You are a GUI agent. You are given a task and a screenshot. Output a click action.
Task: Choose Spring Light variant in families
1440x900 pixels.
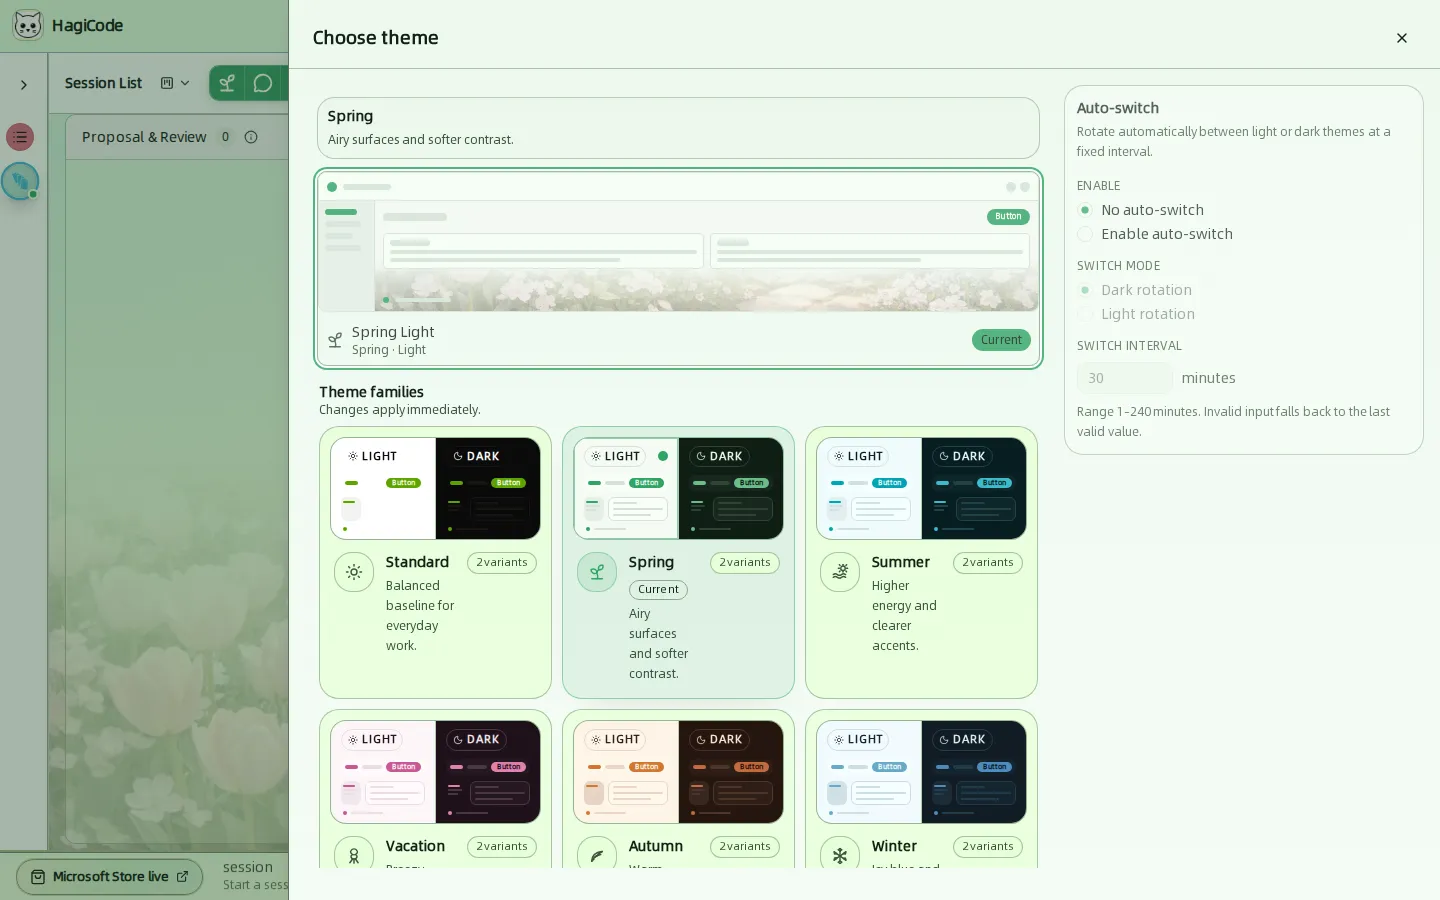[626, 489]
